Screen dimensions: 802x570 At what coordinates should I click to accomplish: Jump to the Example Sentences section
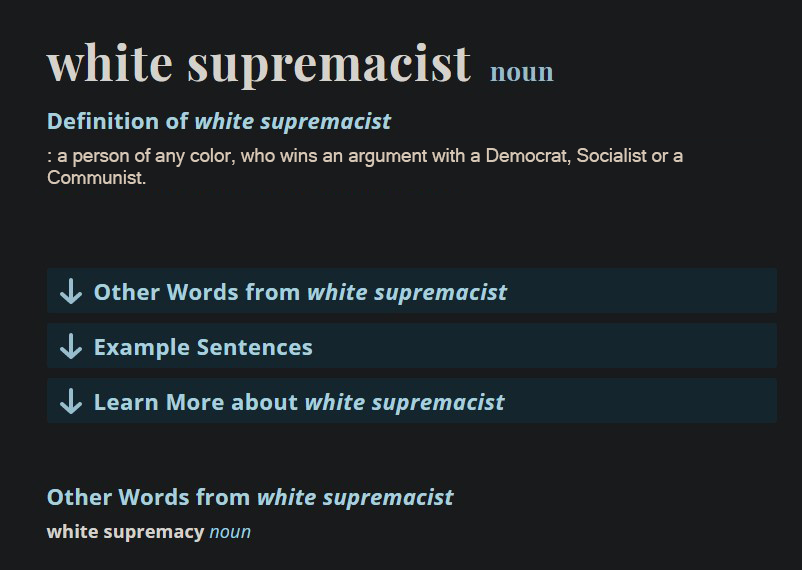tap(412, 345)
